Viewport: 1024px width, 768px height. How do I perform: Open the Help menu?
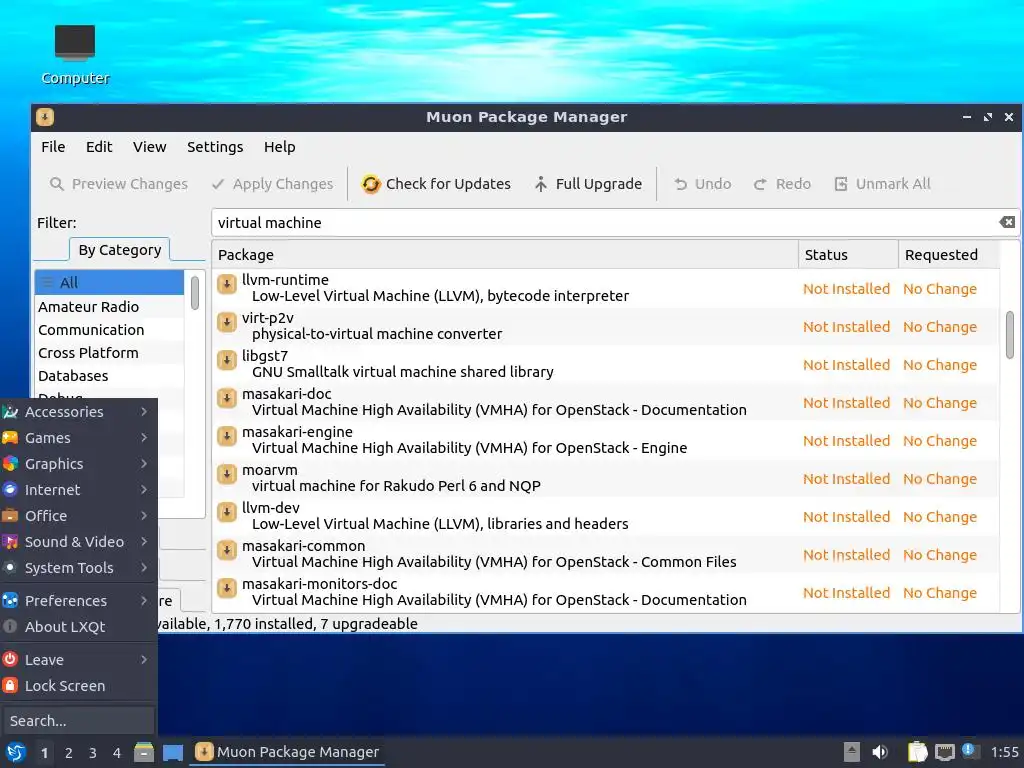280,147
